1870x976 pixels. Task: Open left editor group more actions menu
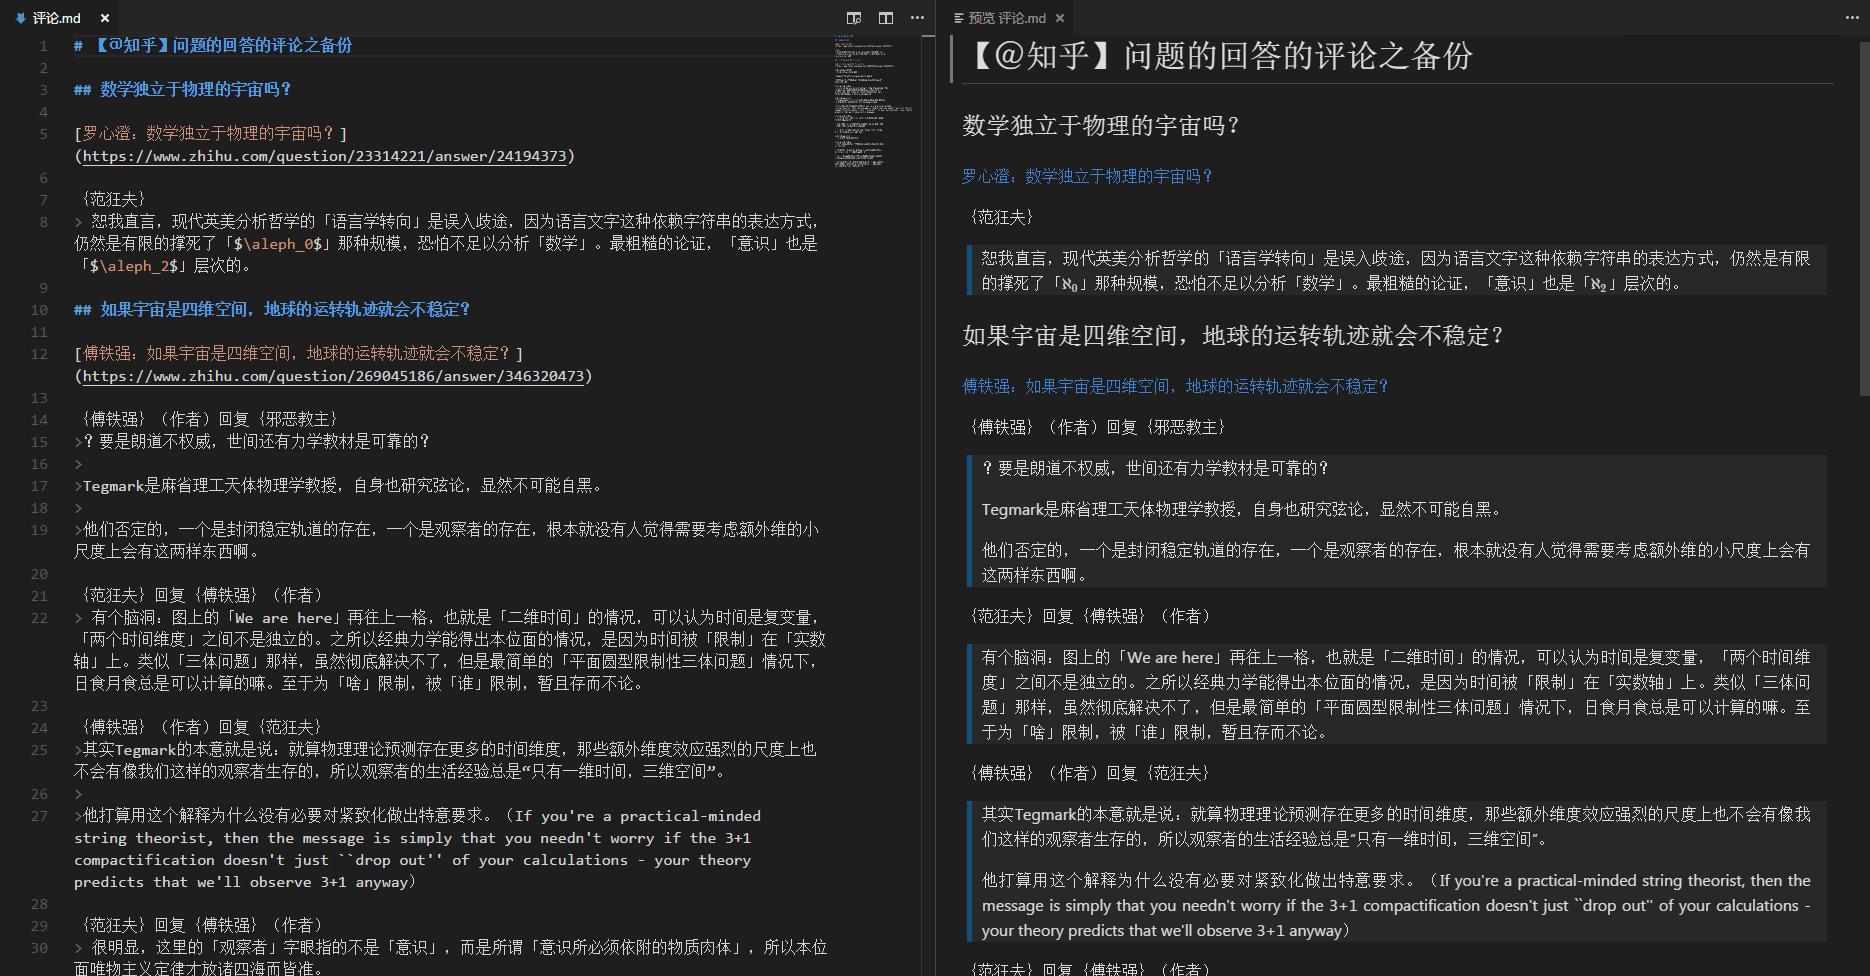(917, 18)
